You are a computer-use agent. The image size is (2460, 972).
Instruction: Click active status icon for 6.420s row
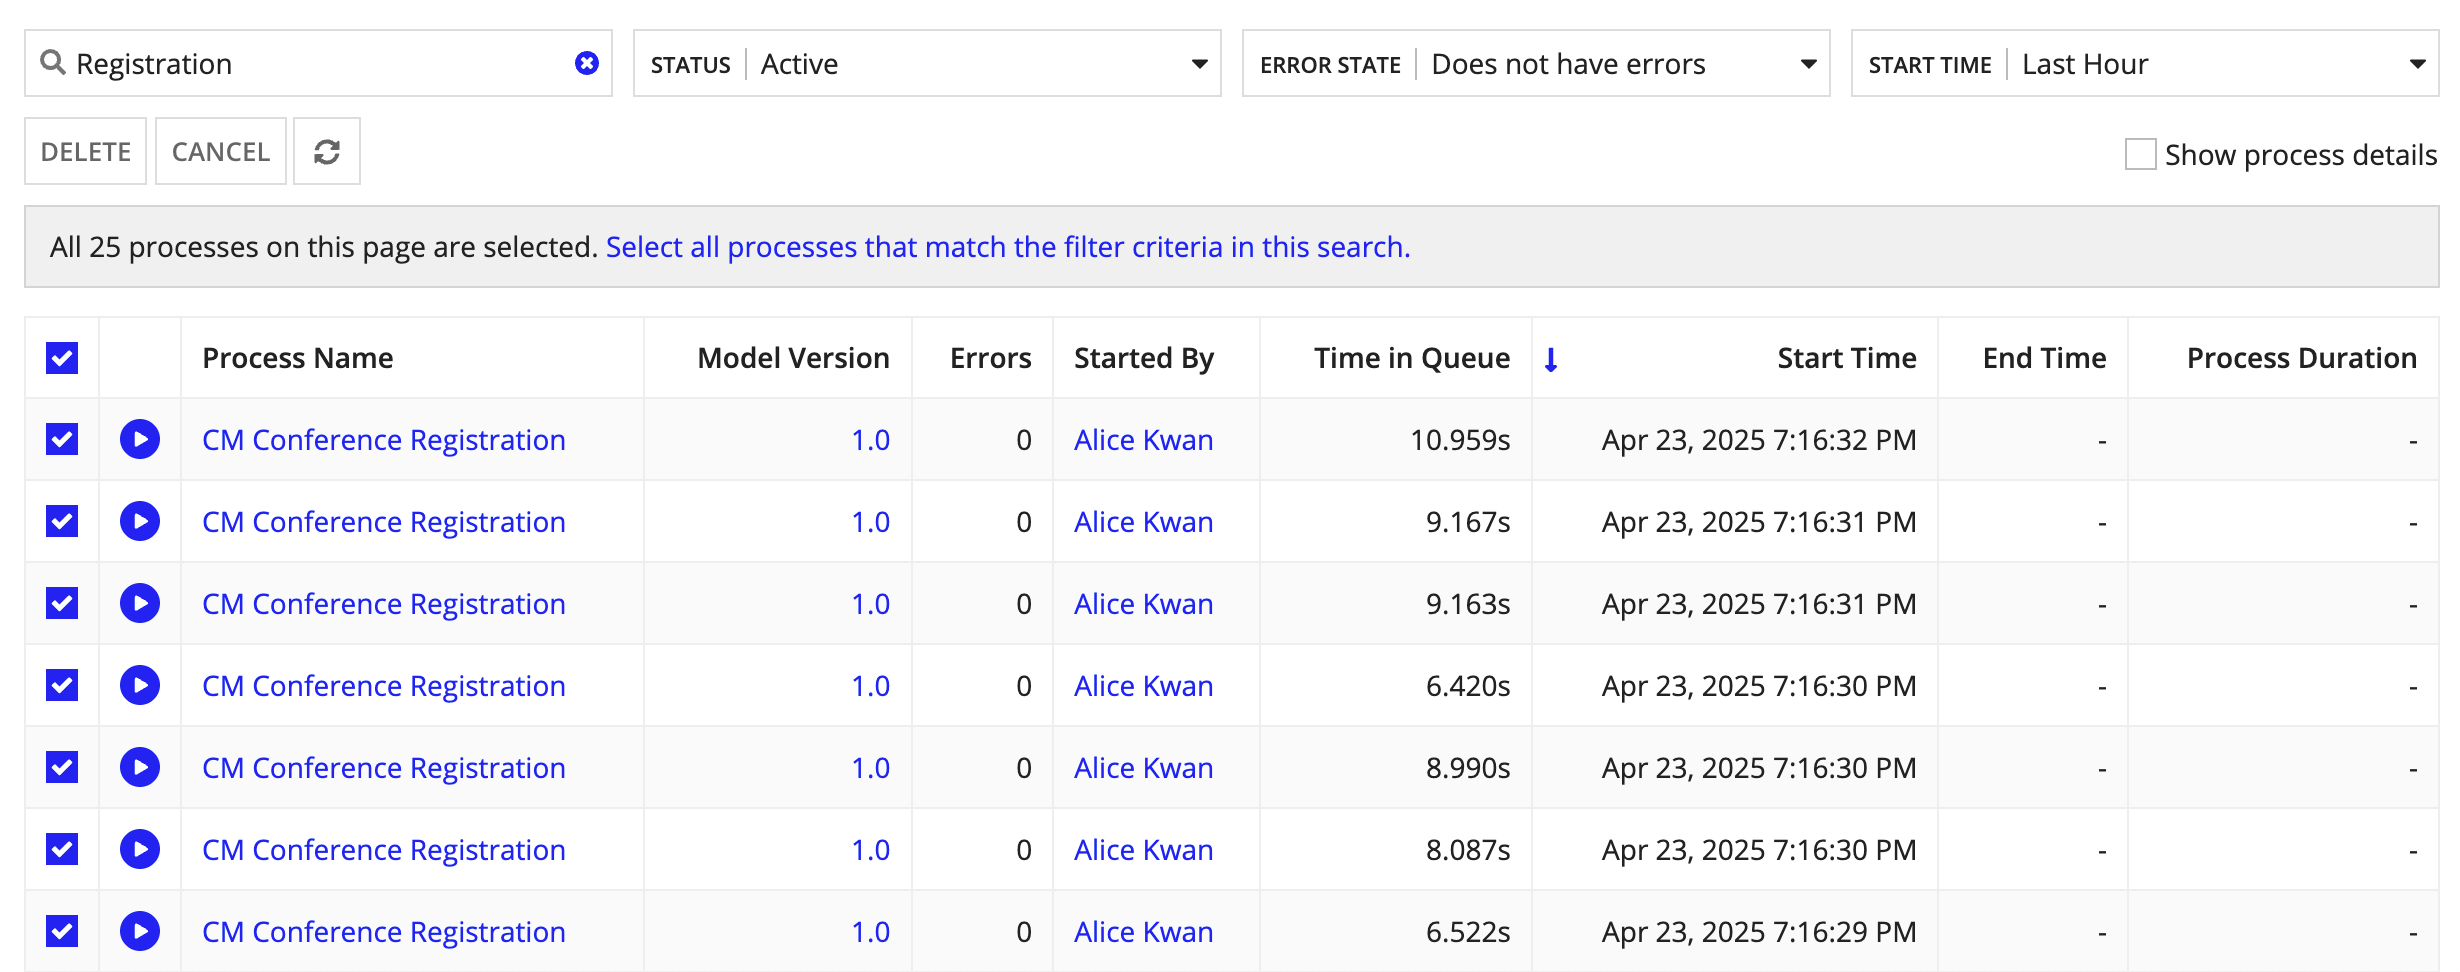click(140, 685)
